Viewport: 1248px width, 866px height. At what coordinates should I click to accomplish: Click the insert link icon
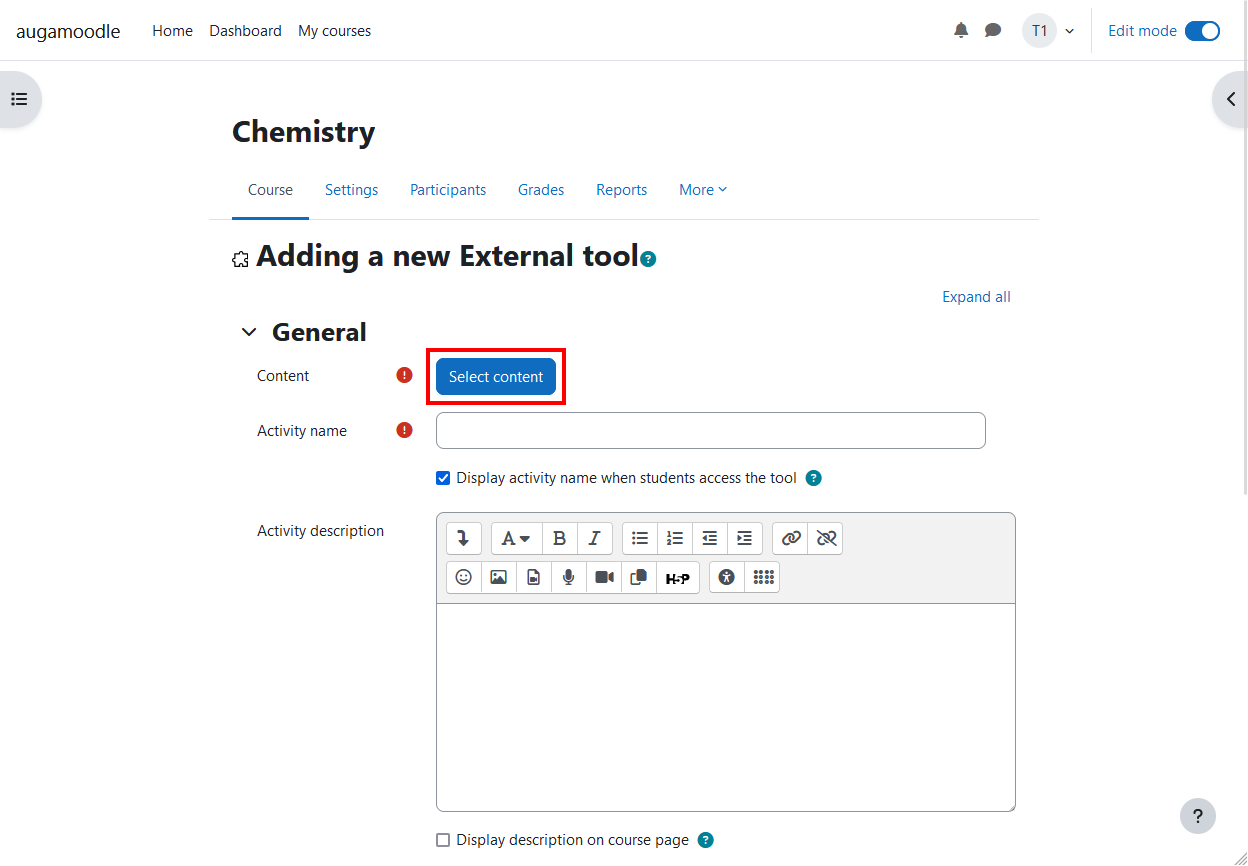point(791,538)
